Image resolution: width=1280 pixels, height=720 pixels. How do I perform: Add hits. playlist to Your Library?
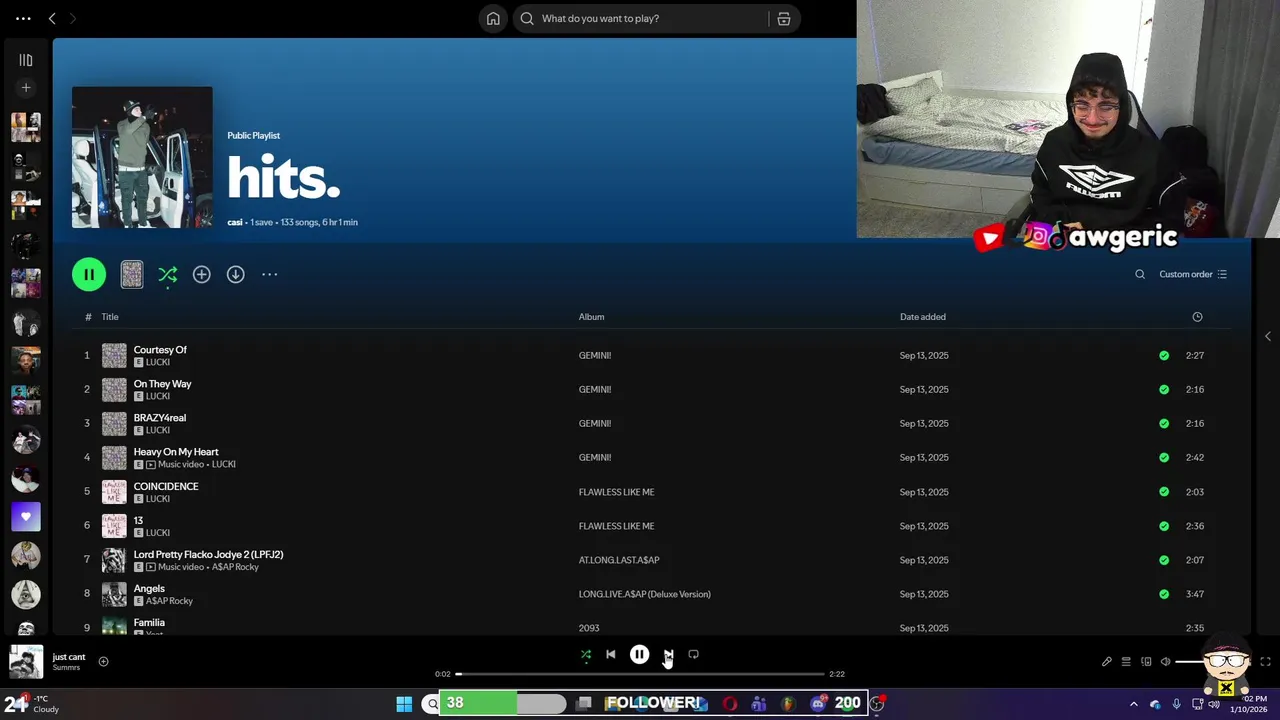pos(202,274)
